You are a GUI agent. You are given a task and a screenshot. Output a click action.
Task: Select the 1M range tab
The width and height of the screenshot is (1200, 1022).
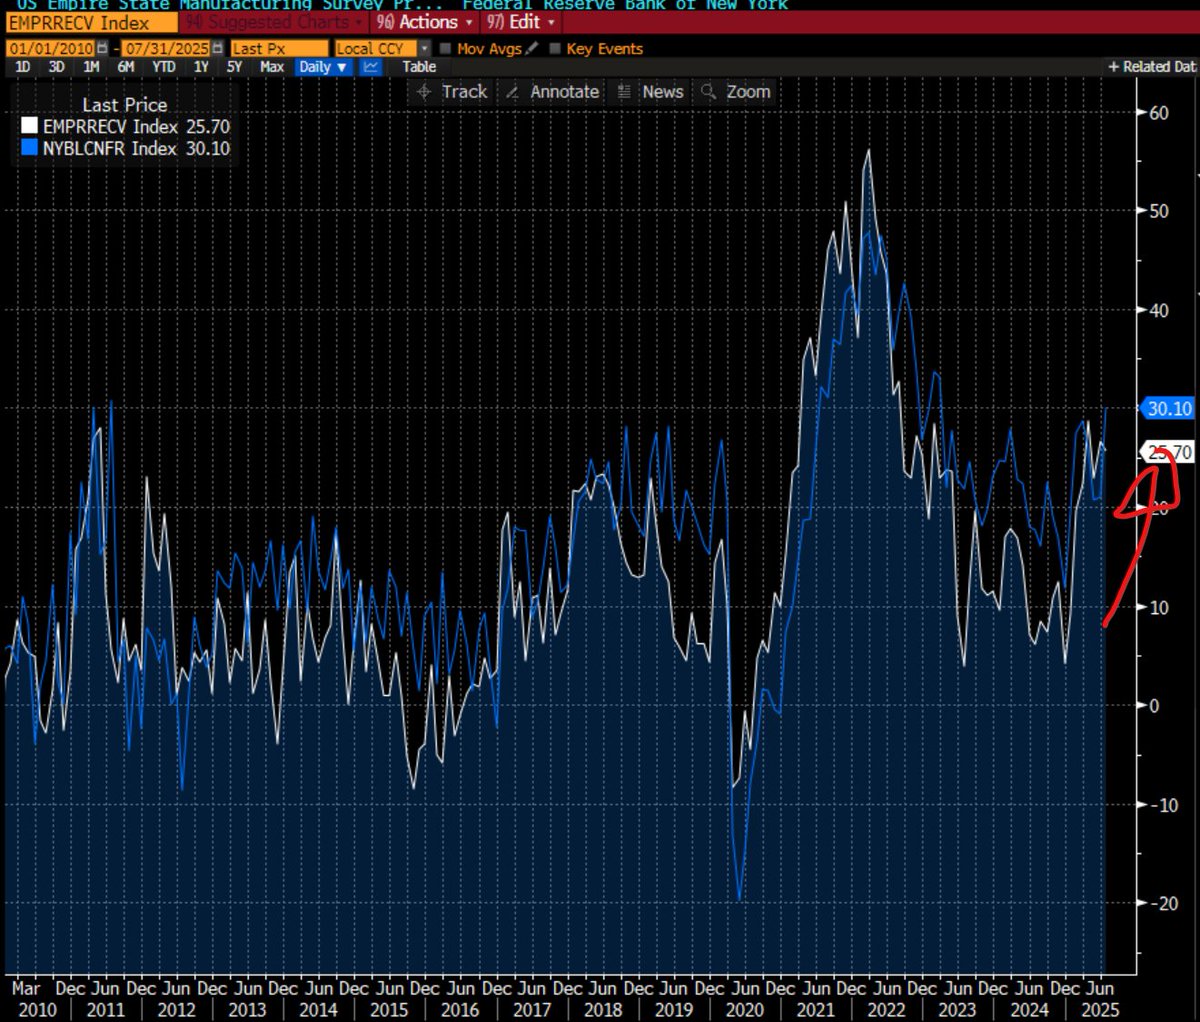(x=91, y=67)
